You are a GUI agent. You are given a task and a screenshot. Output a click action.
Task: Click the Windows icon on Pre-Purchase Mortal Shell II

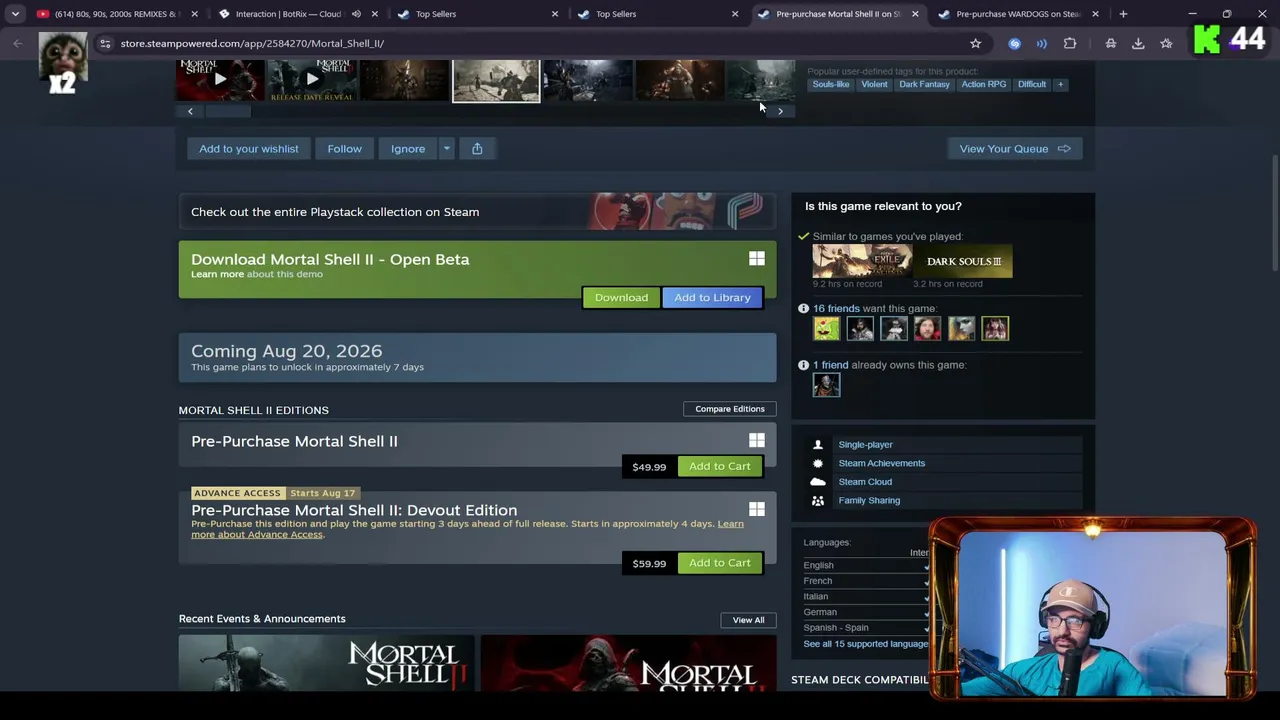[757, 441]
